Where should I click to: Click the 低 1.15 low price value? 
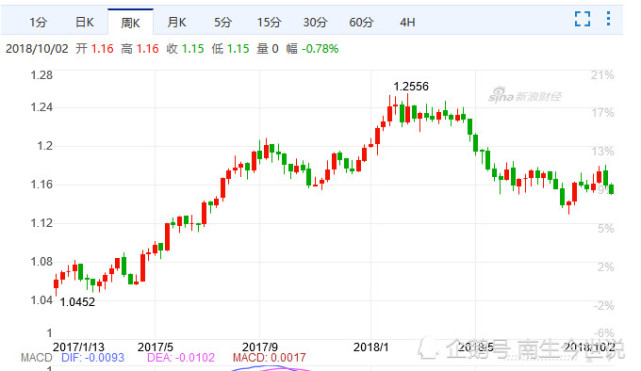click(x=231, y=49)
